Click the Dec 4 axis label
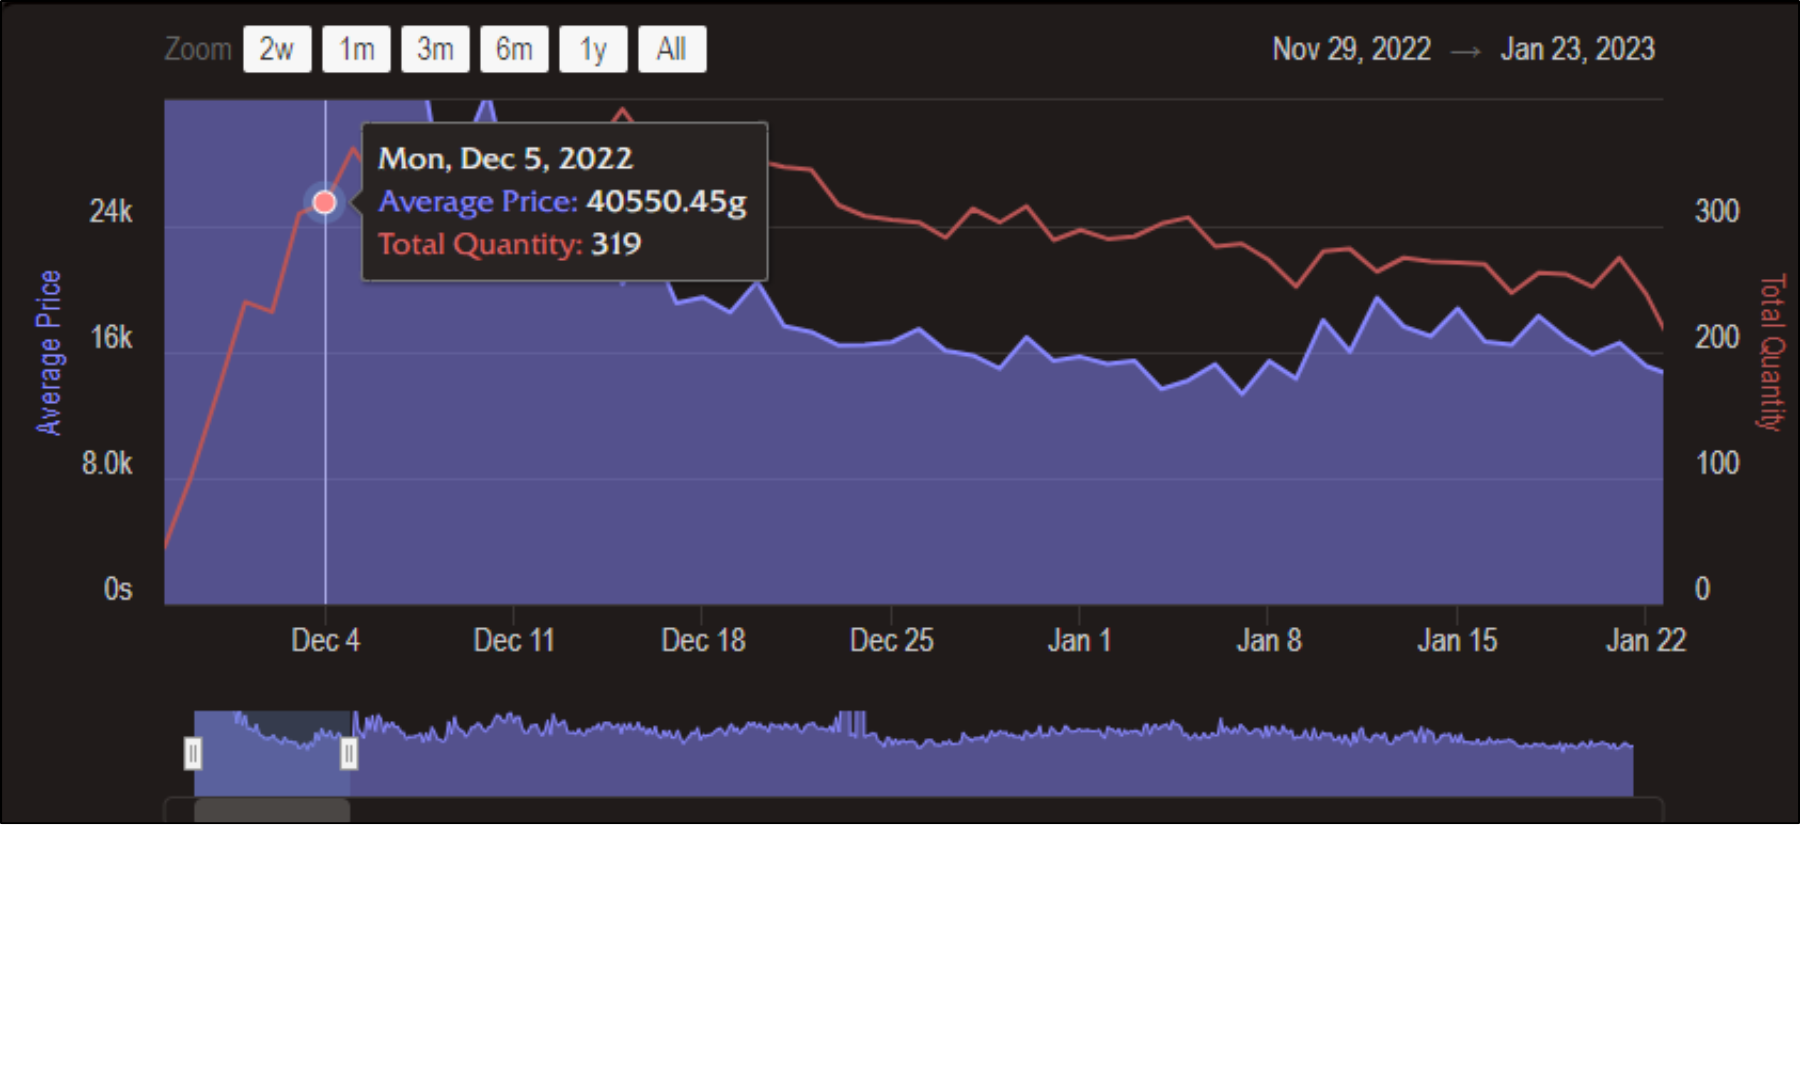The width and height of the screenshot is (1800, 1080). coord(325,640)
